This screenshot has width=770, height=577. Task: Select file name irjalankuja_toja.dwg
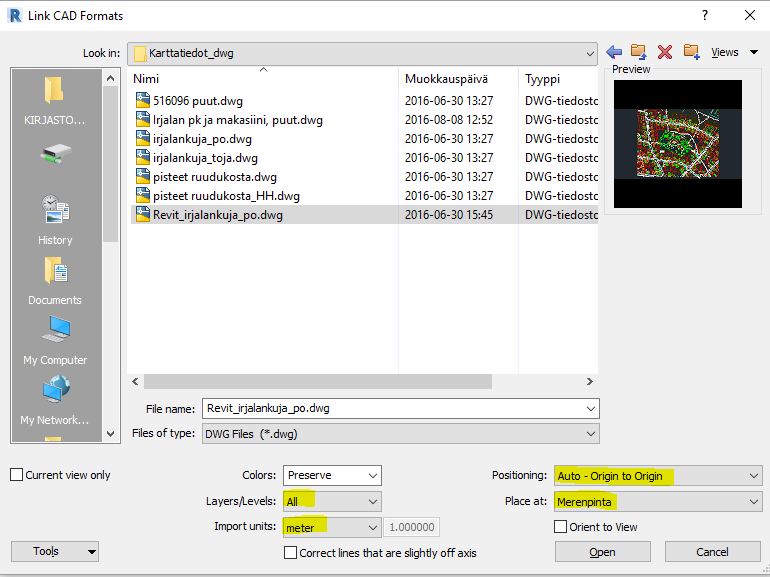coord(205,158)
